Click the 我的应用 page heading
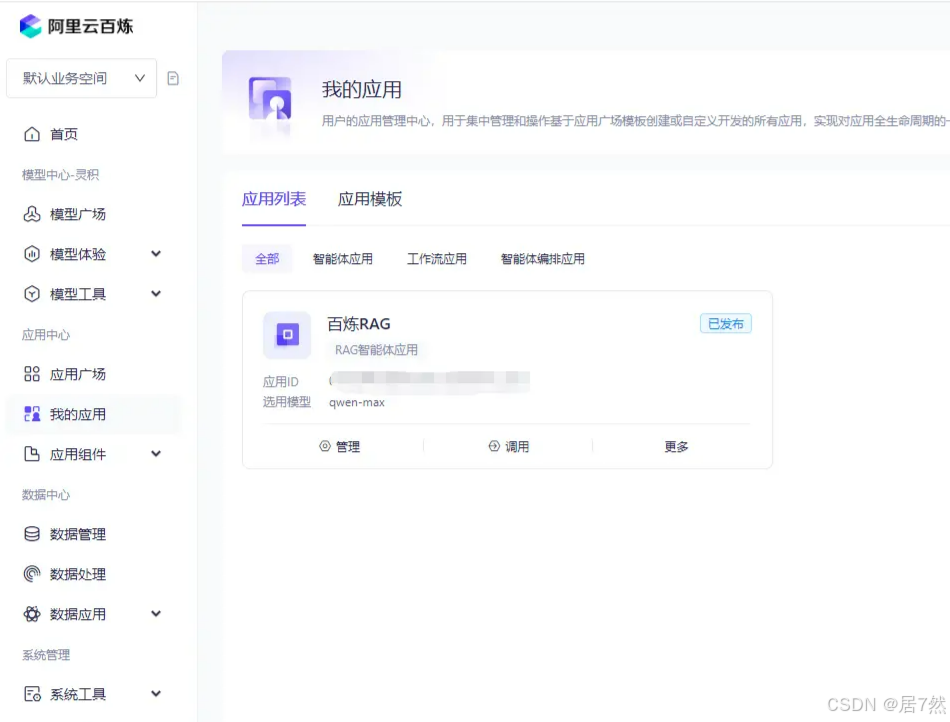Viewport: 950px width, 722px height. (x=362, y=90)
